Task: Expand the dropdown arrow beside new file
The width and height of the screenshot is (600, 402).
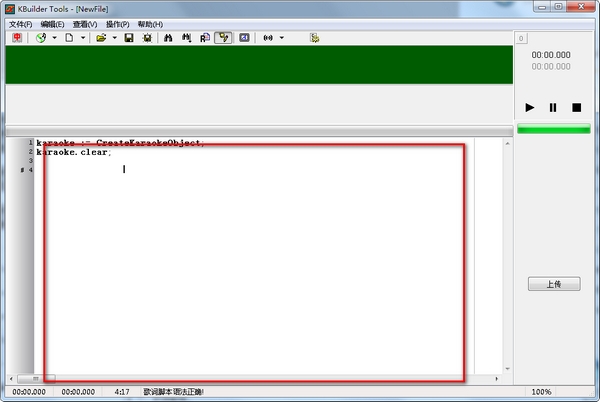Action: tap(83, 38)
